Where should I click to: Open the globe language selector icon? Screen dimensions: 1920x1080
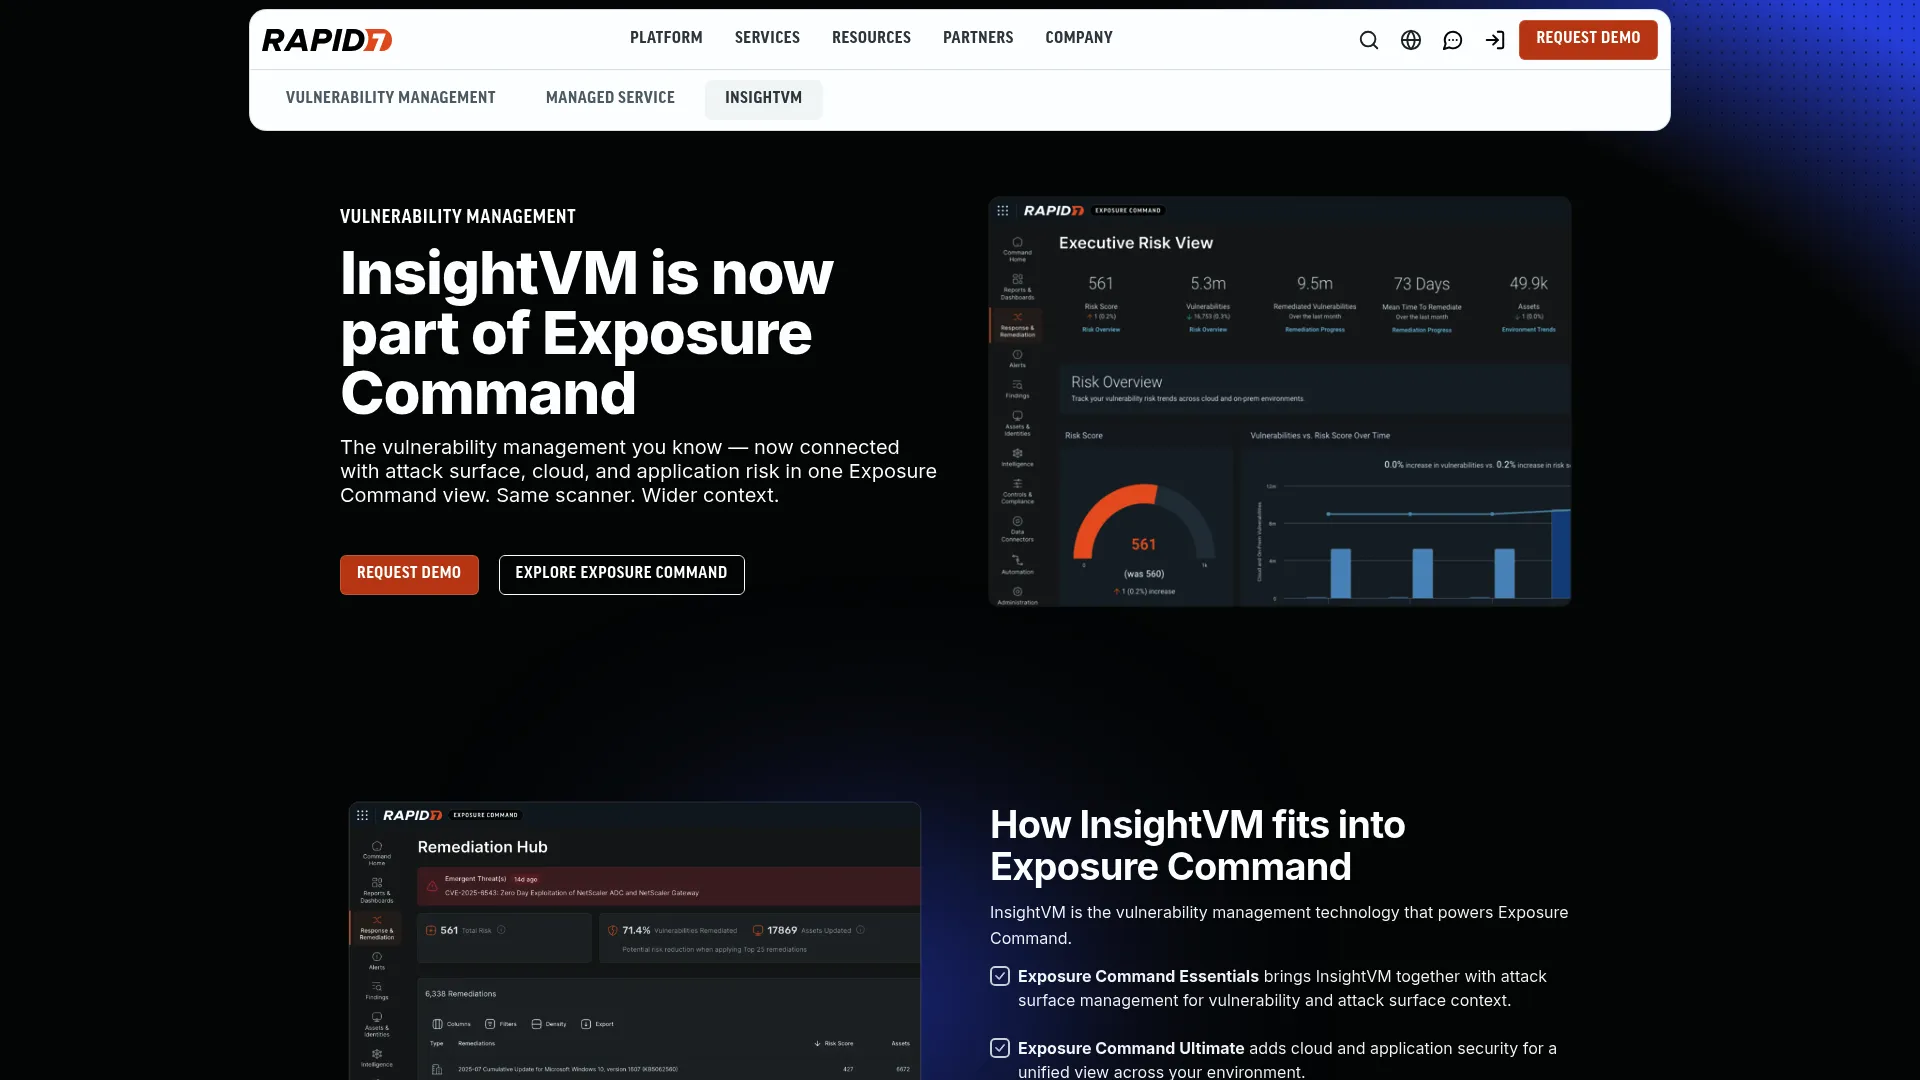coord(1411,40)
